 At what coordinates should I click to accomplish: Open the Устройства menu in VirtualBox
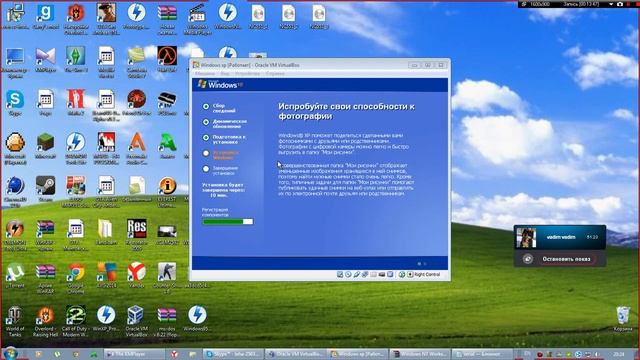pyautogui.click(x=247, y=74)
